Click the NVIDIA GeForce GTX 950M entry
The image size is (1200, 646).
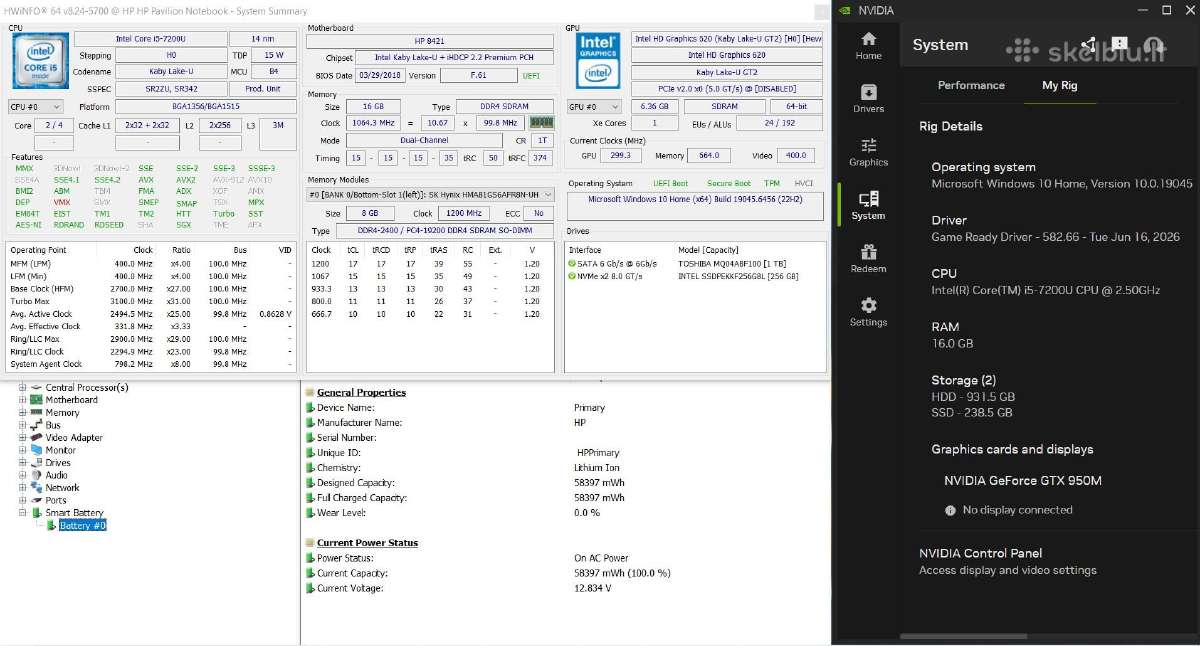[x=1022, y=480]
